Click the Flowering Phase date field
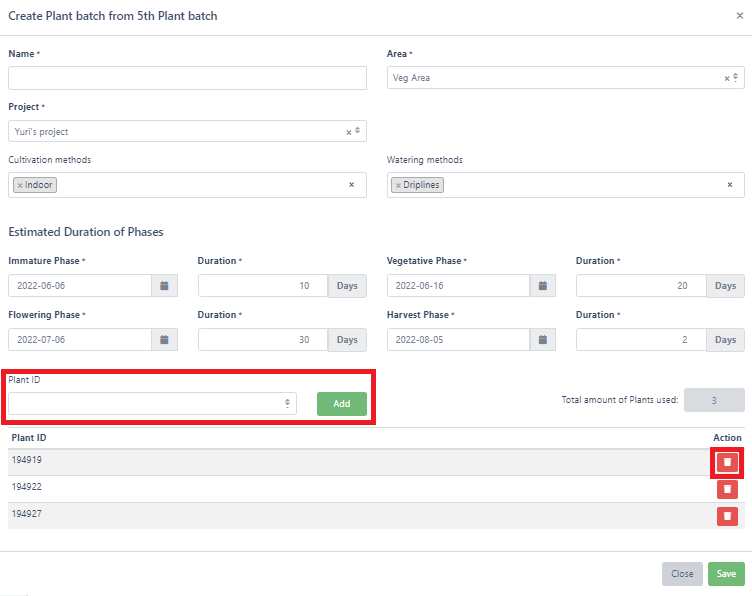Viewport: 752px width, 596px height. [x=80, y=340]
